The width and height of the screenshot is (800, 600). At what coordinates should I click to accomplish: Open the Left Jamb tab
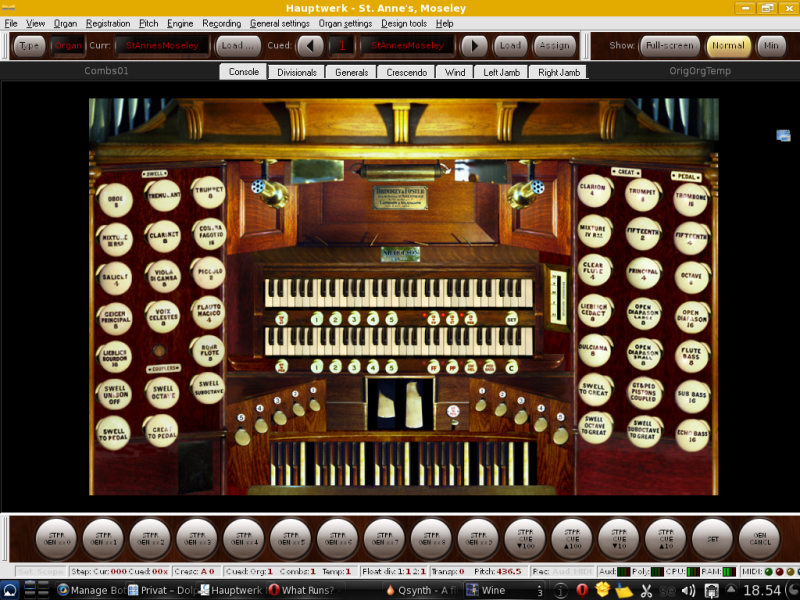[x=502, y=72]
